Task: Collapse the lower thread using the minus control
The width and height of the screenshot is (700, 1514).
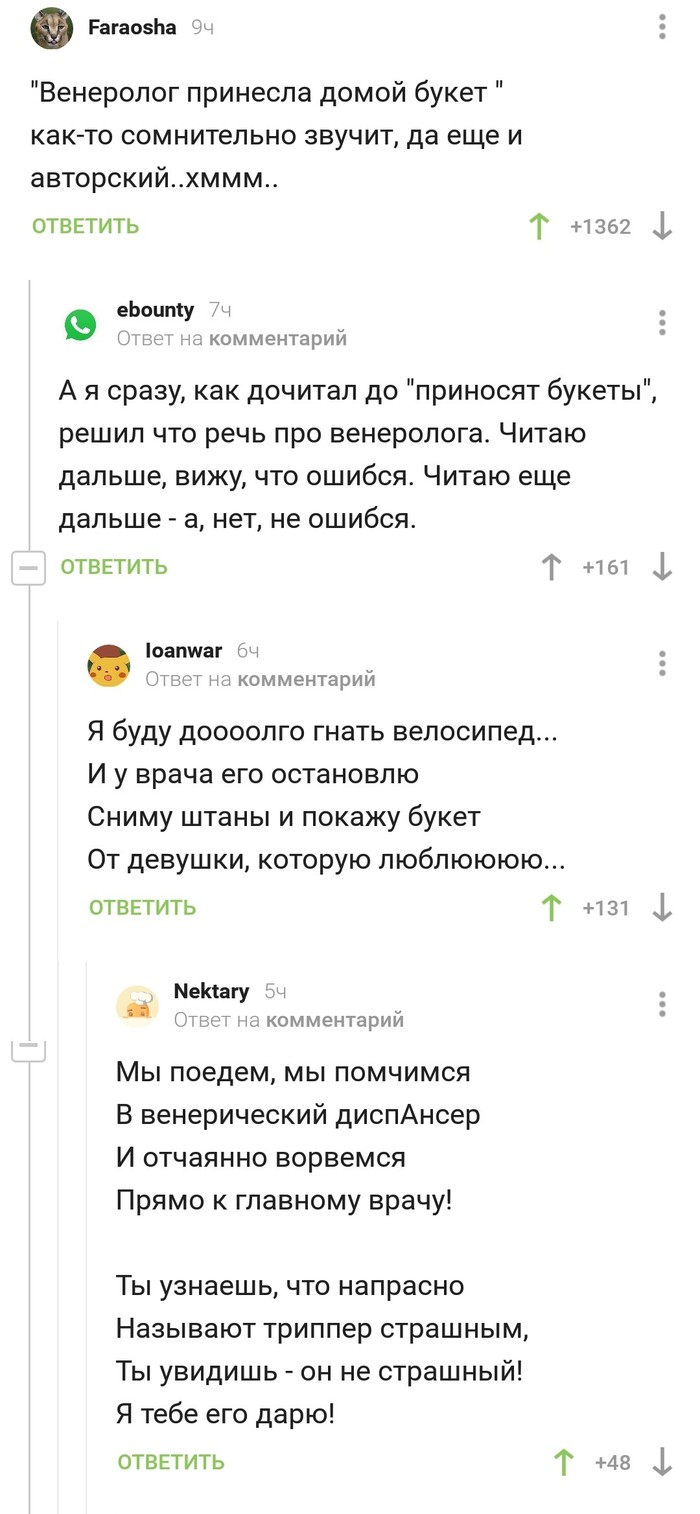Action: [28, 1049]
